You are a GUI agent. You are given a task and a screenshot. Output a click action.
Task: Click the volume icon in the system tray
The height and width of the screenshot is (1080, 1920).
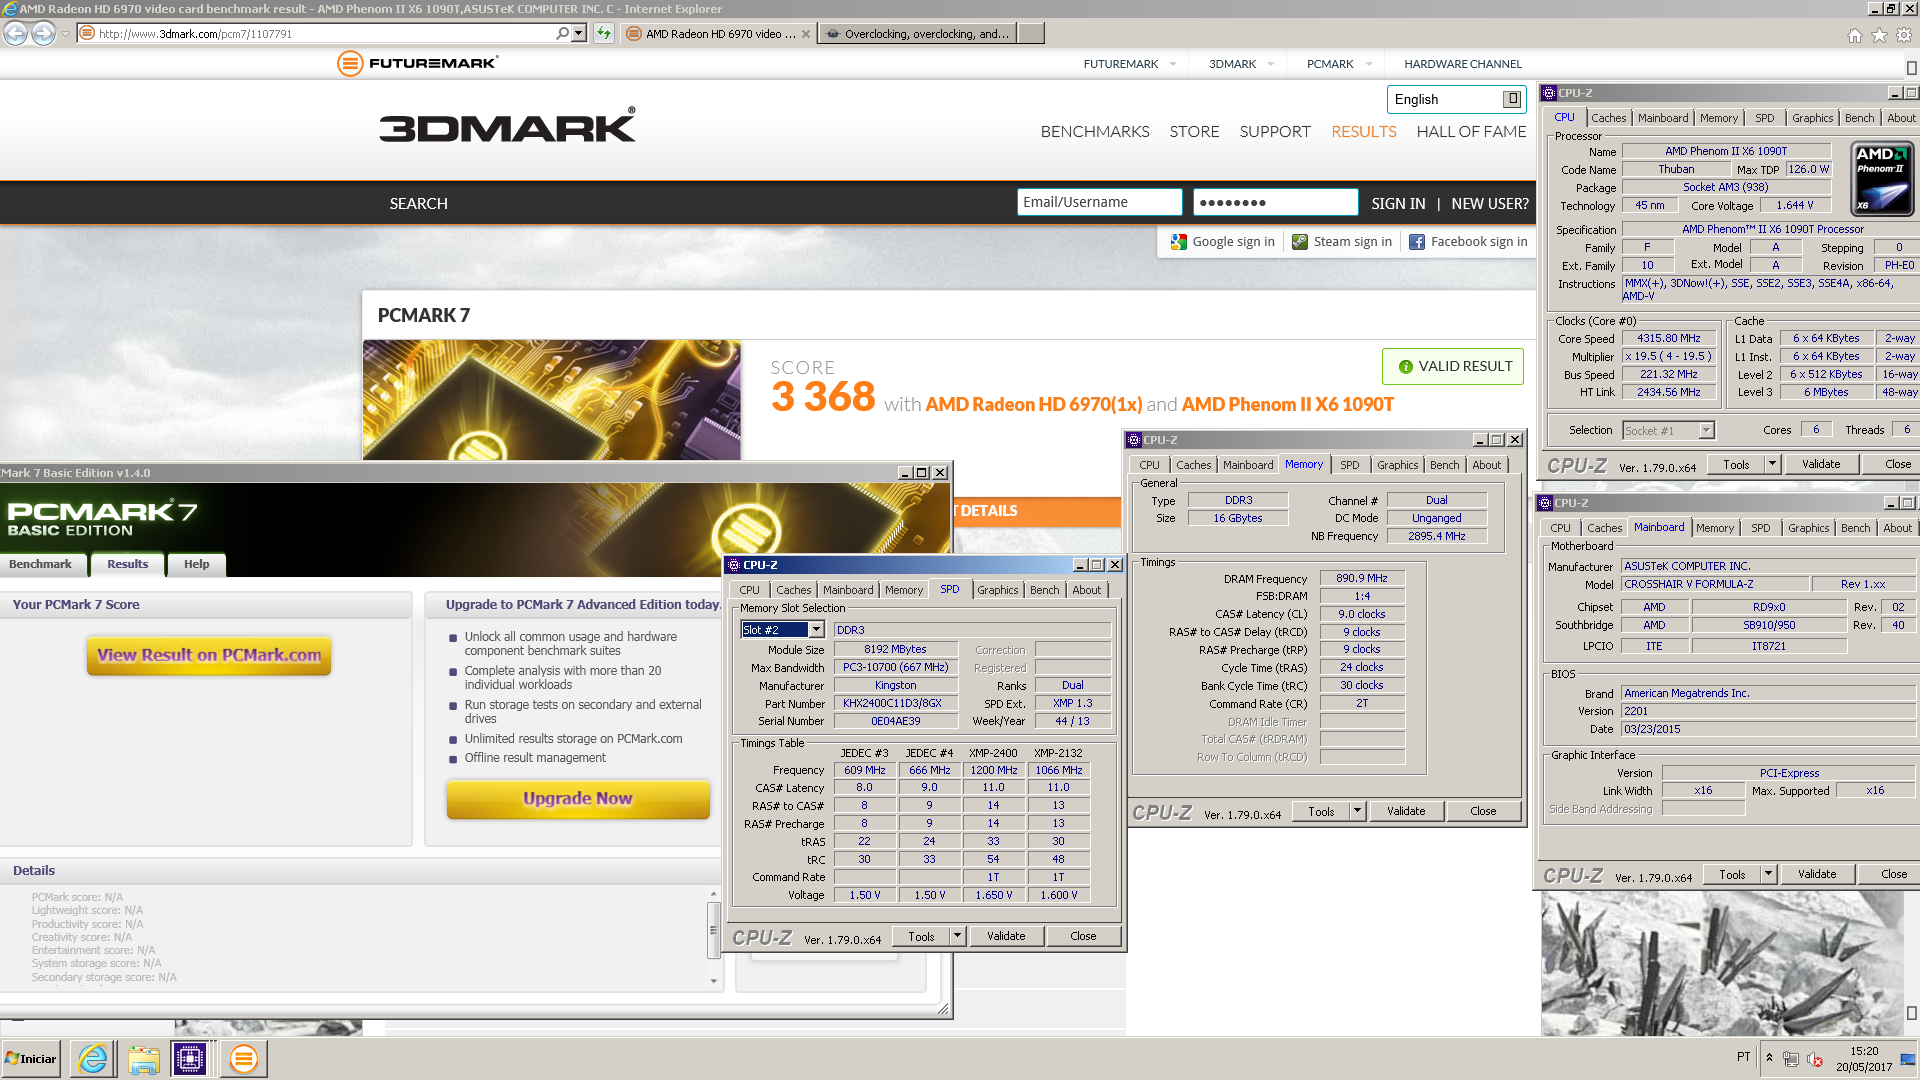tap(1815, 1059)
